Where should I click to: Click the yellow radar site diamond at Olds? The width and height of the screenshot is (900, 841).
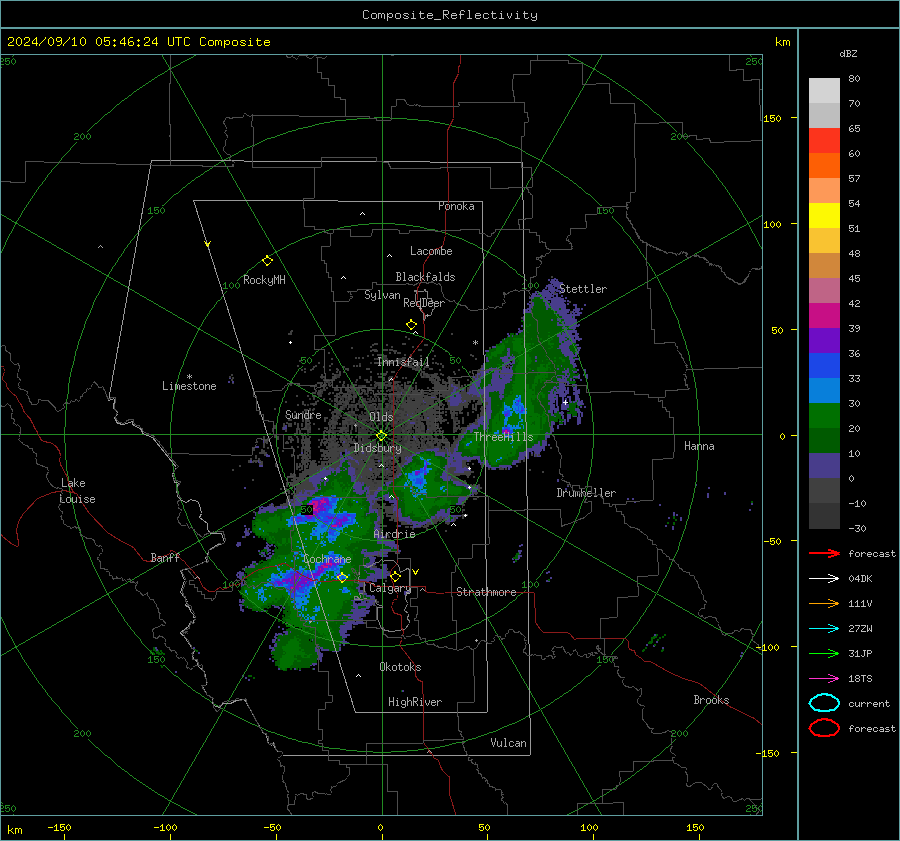381,436
